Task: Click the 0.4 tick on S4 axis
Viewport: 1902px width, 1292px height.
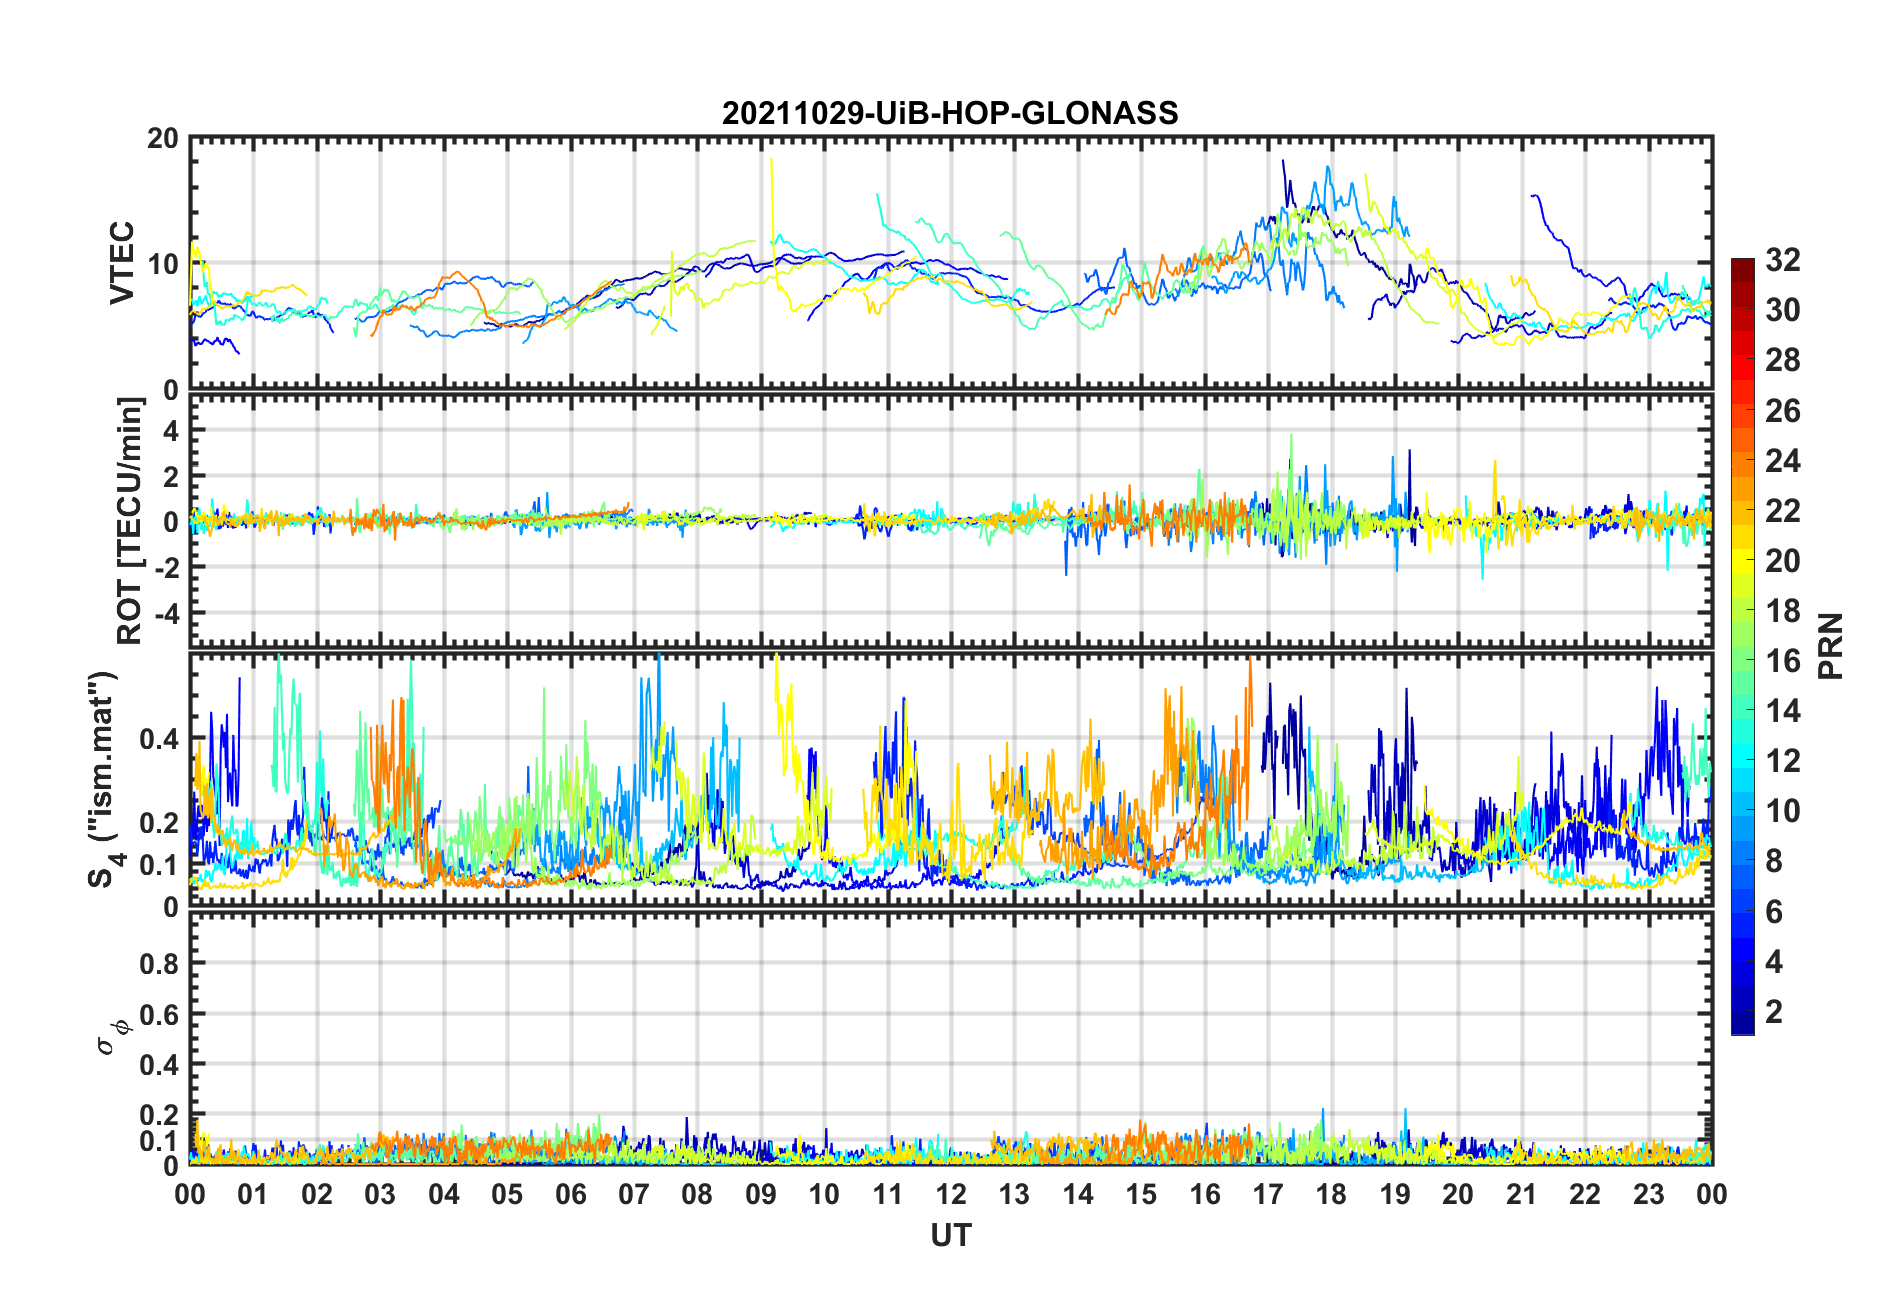Action: pyautogui.click(x=158, y=739)
